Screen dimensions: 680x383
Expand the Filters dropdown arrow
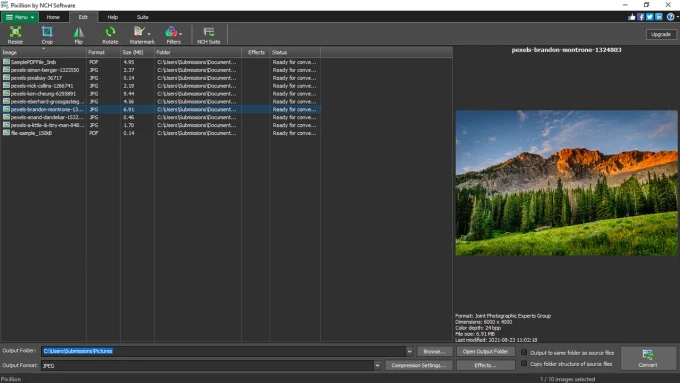pos(180,33)
